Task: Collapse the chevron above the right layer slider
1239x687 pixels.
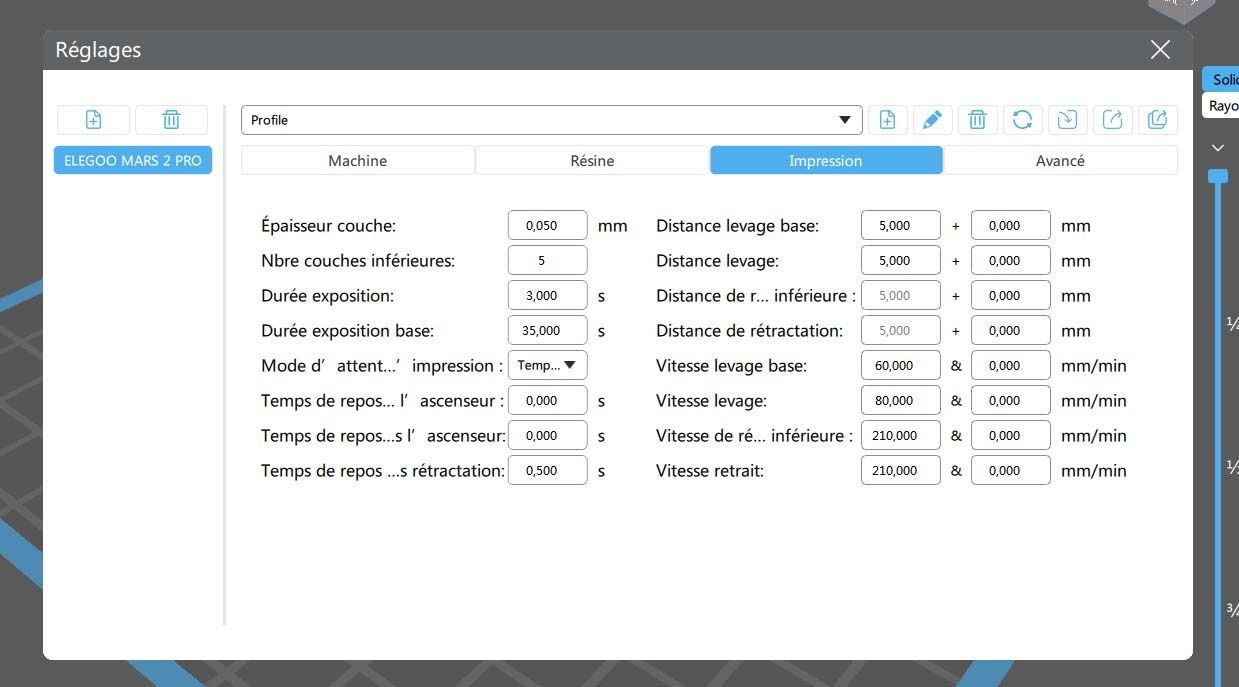Action: coord(1217,148)
